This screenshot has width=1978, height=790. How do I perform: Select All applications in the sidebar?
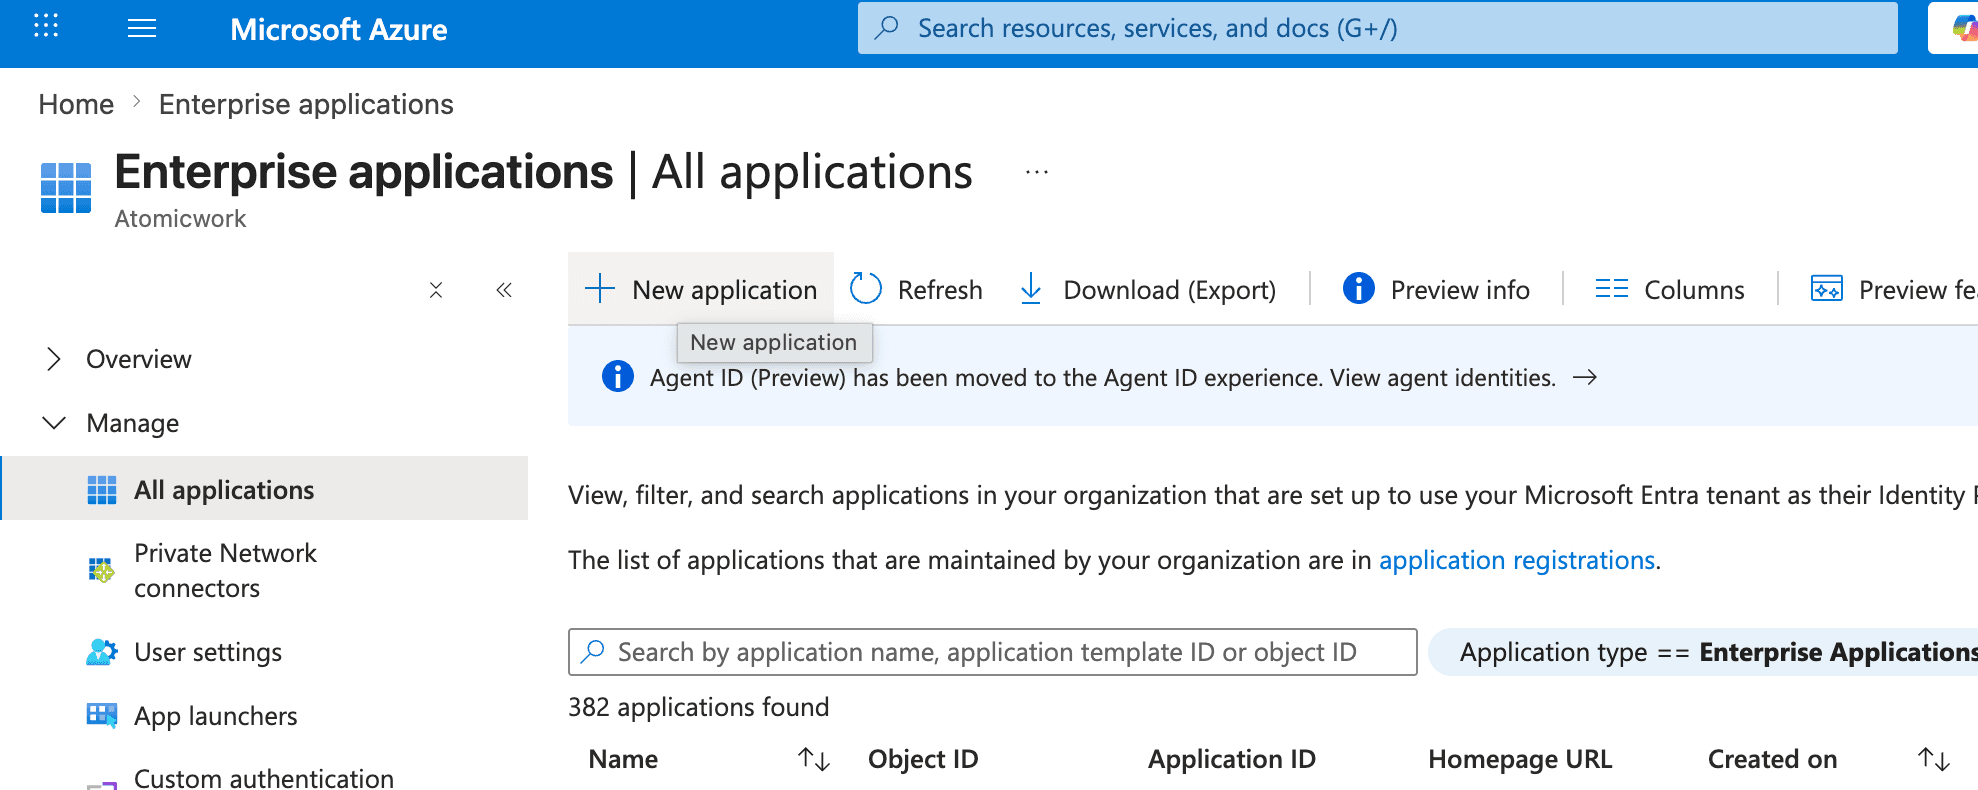pyautogui.click(x=265, y=488)
